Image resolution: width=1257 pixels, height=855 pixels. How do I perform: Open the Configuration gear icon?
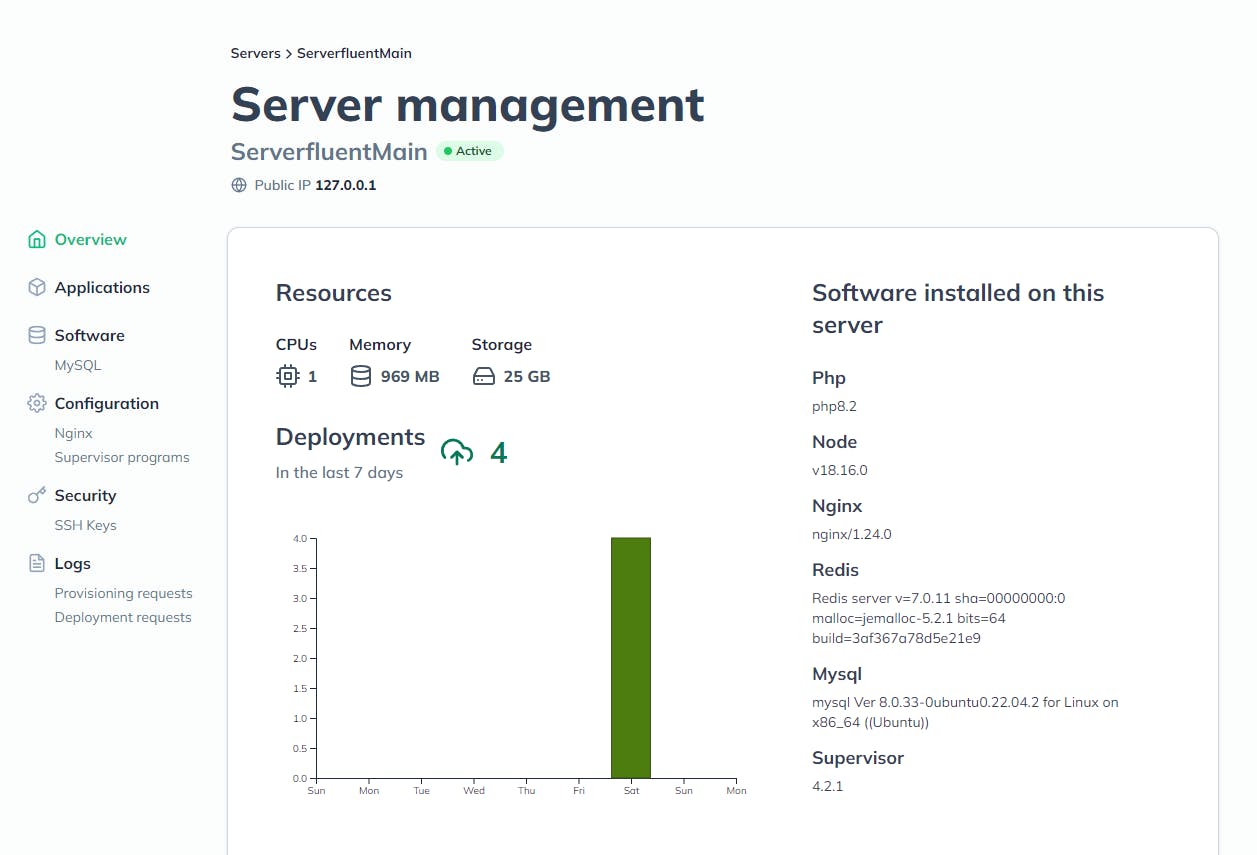[x=36, y=403]
